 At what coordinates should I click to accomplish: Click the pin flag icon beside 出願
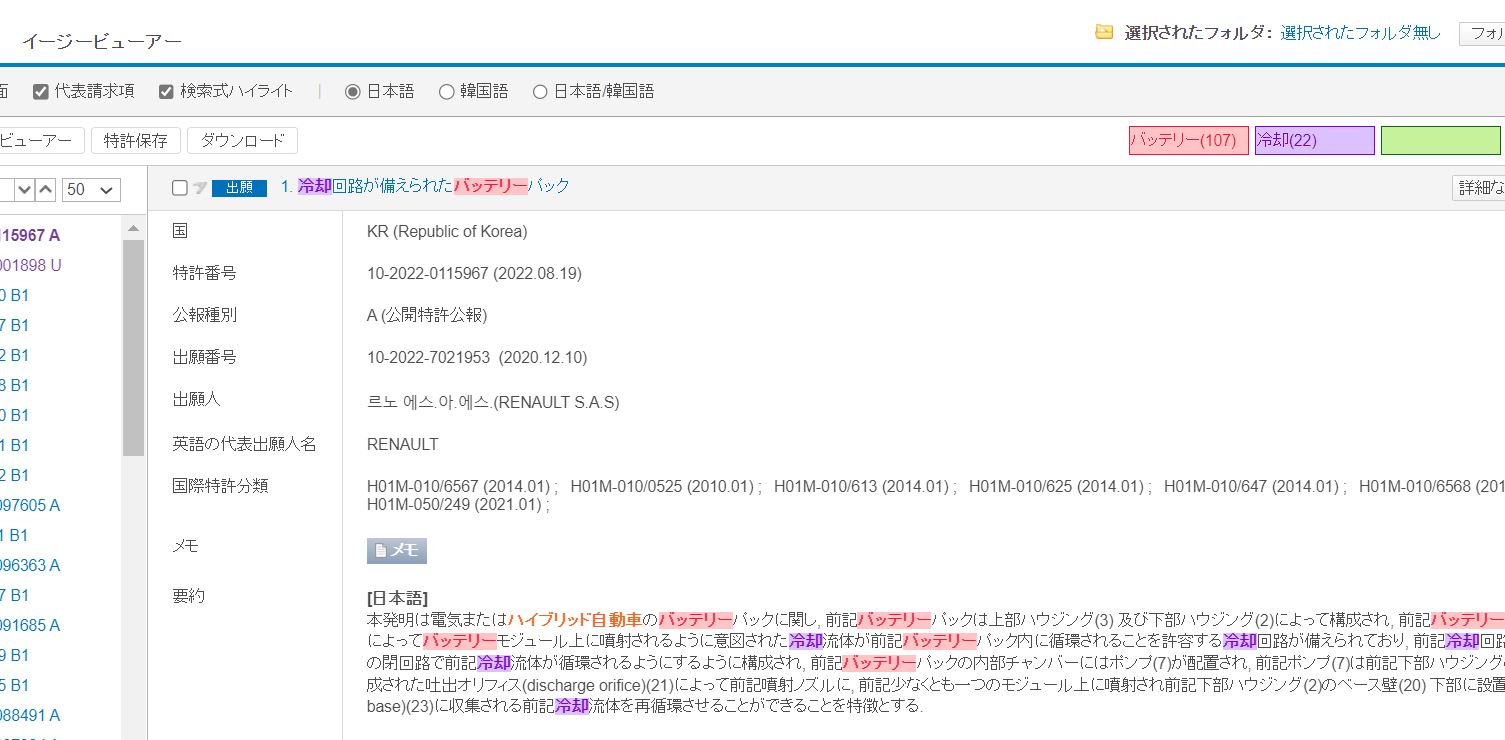(x=199, y=188)
